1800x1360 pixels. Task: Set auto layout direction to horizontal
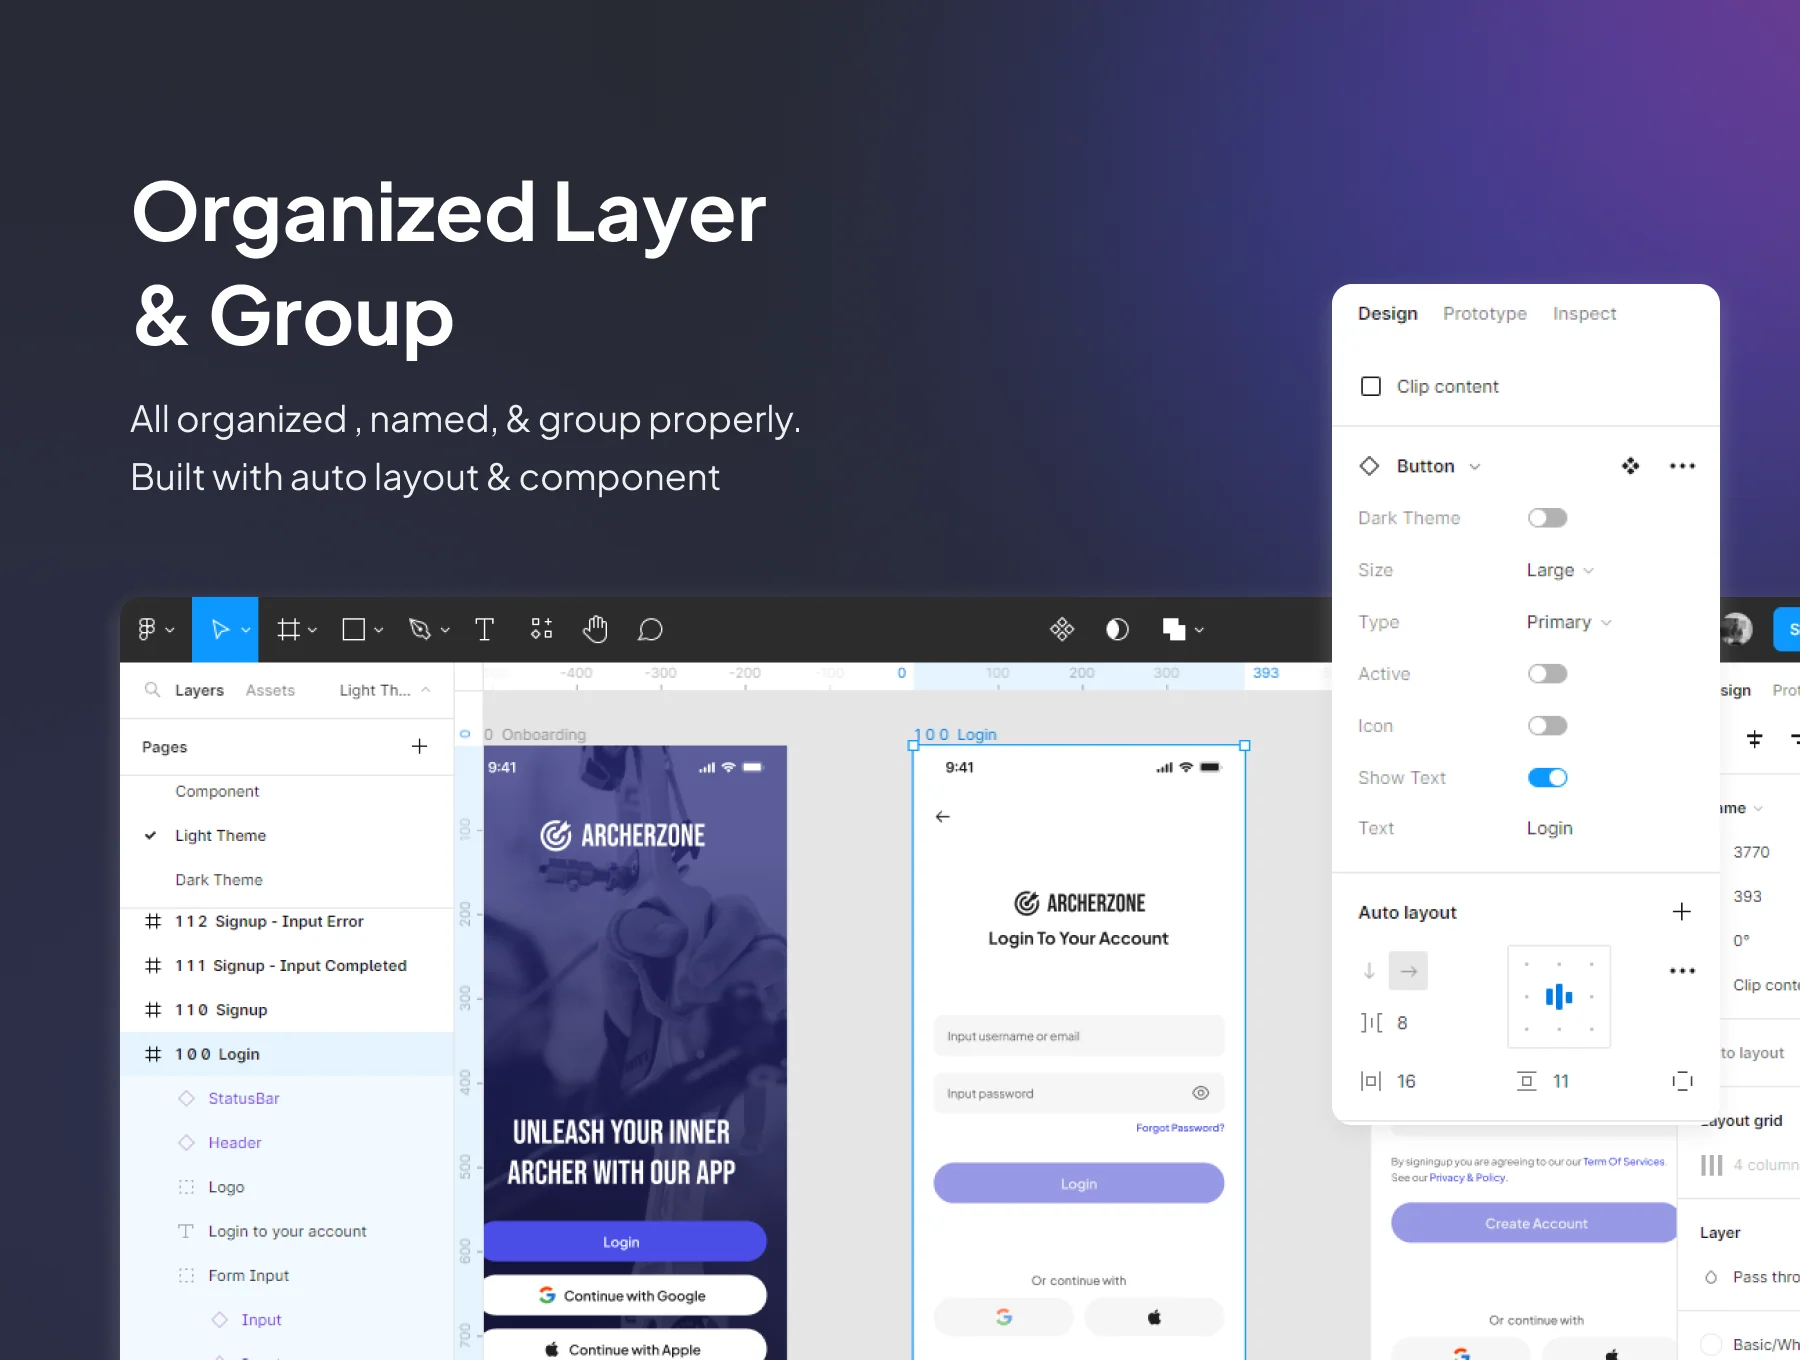1409,971
